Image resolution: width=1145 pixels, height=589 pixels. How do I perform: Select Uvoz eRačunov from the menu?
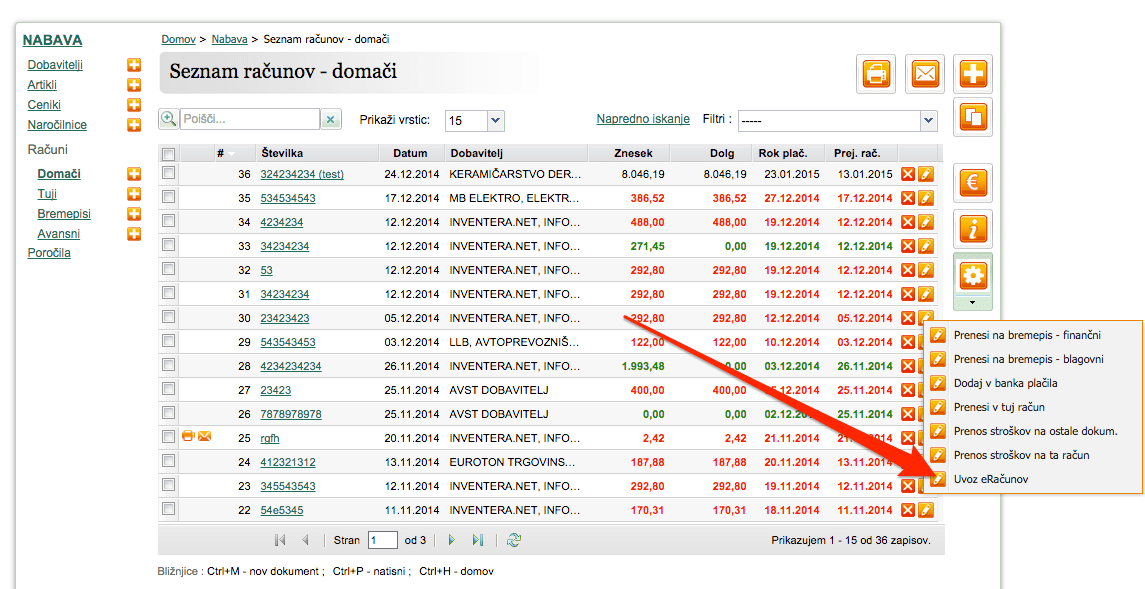click(x=990, y=479)
